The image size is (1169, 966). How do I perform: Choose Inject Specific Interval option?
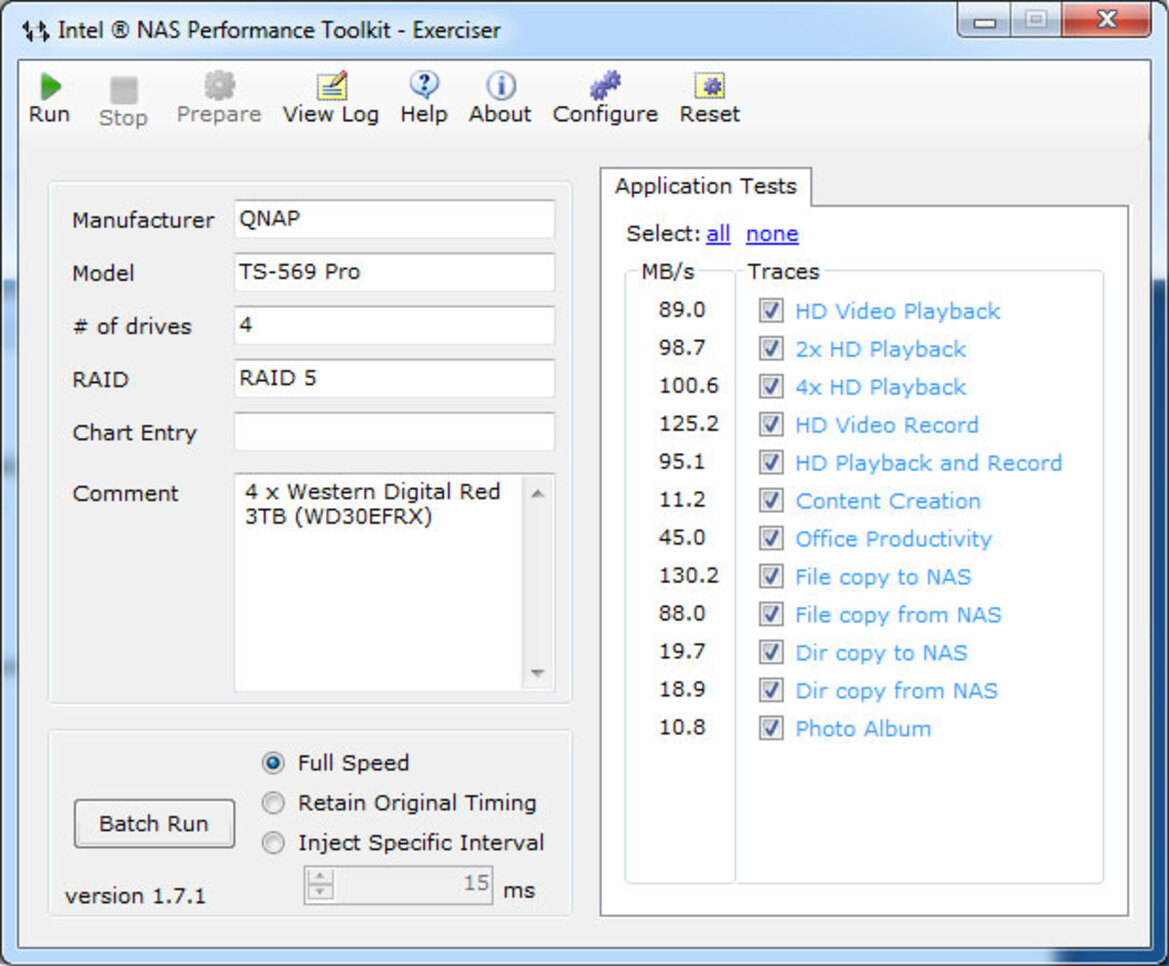[x=274, y=843]
